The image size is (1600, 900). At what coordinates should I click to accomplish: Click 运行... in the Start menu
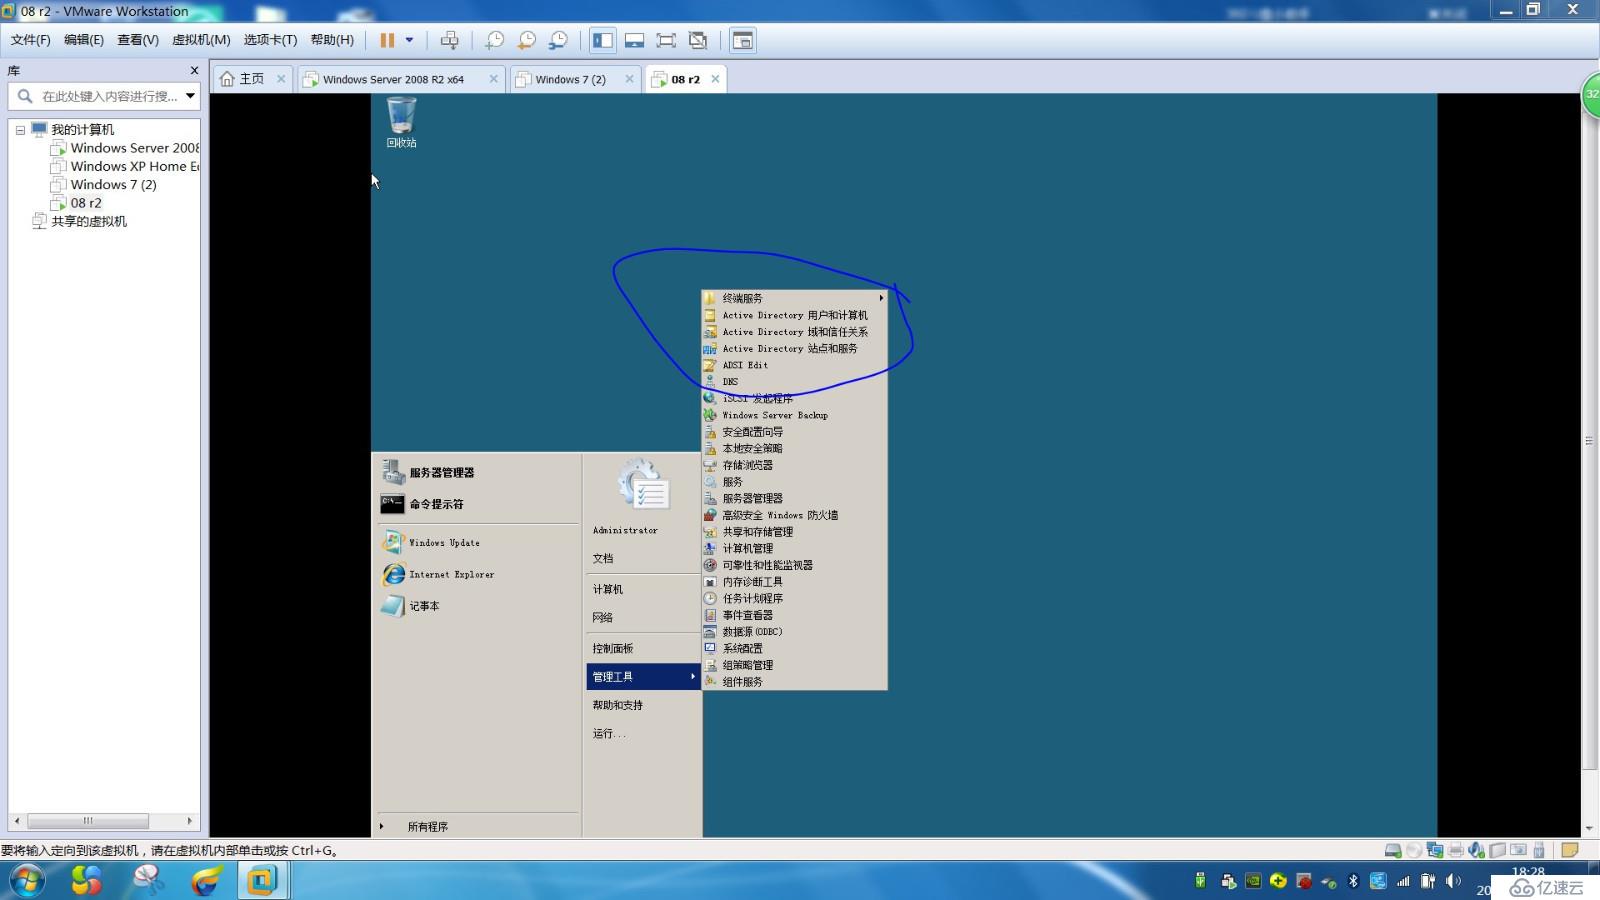609,733
